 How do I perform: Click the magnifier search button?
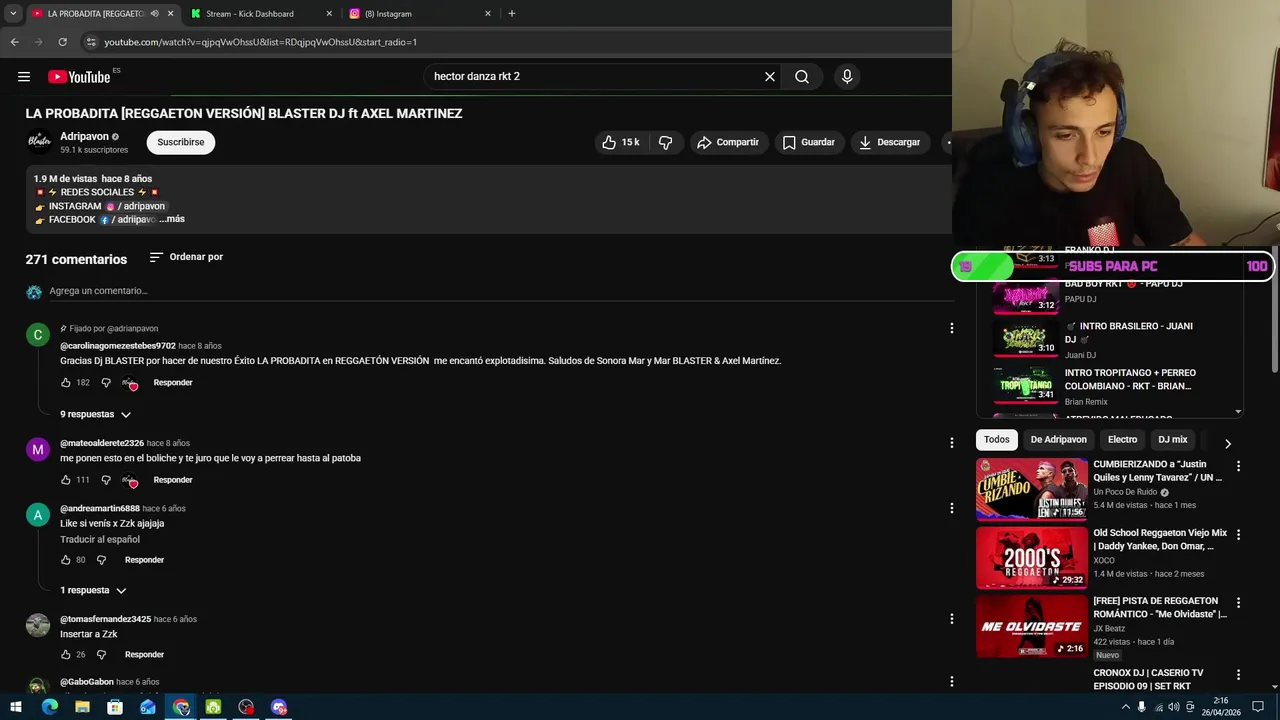click(802, 76)
